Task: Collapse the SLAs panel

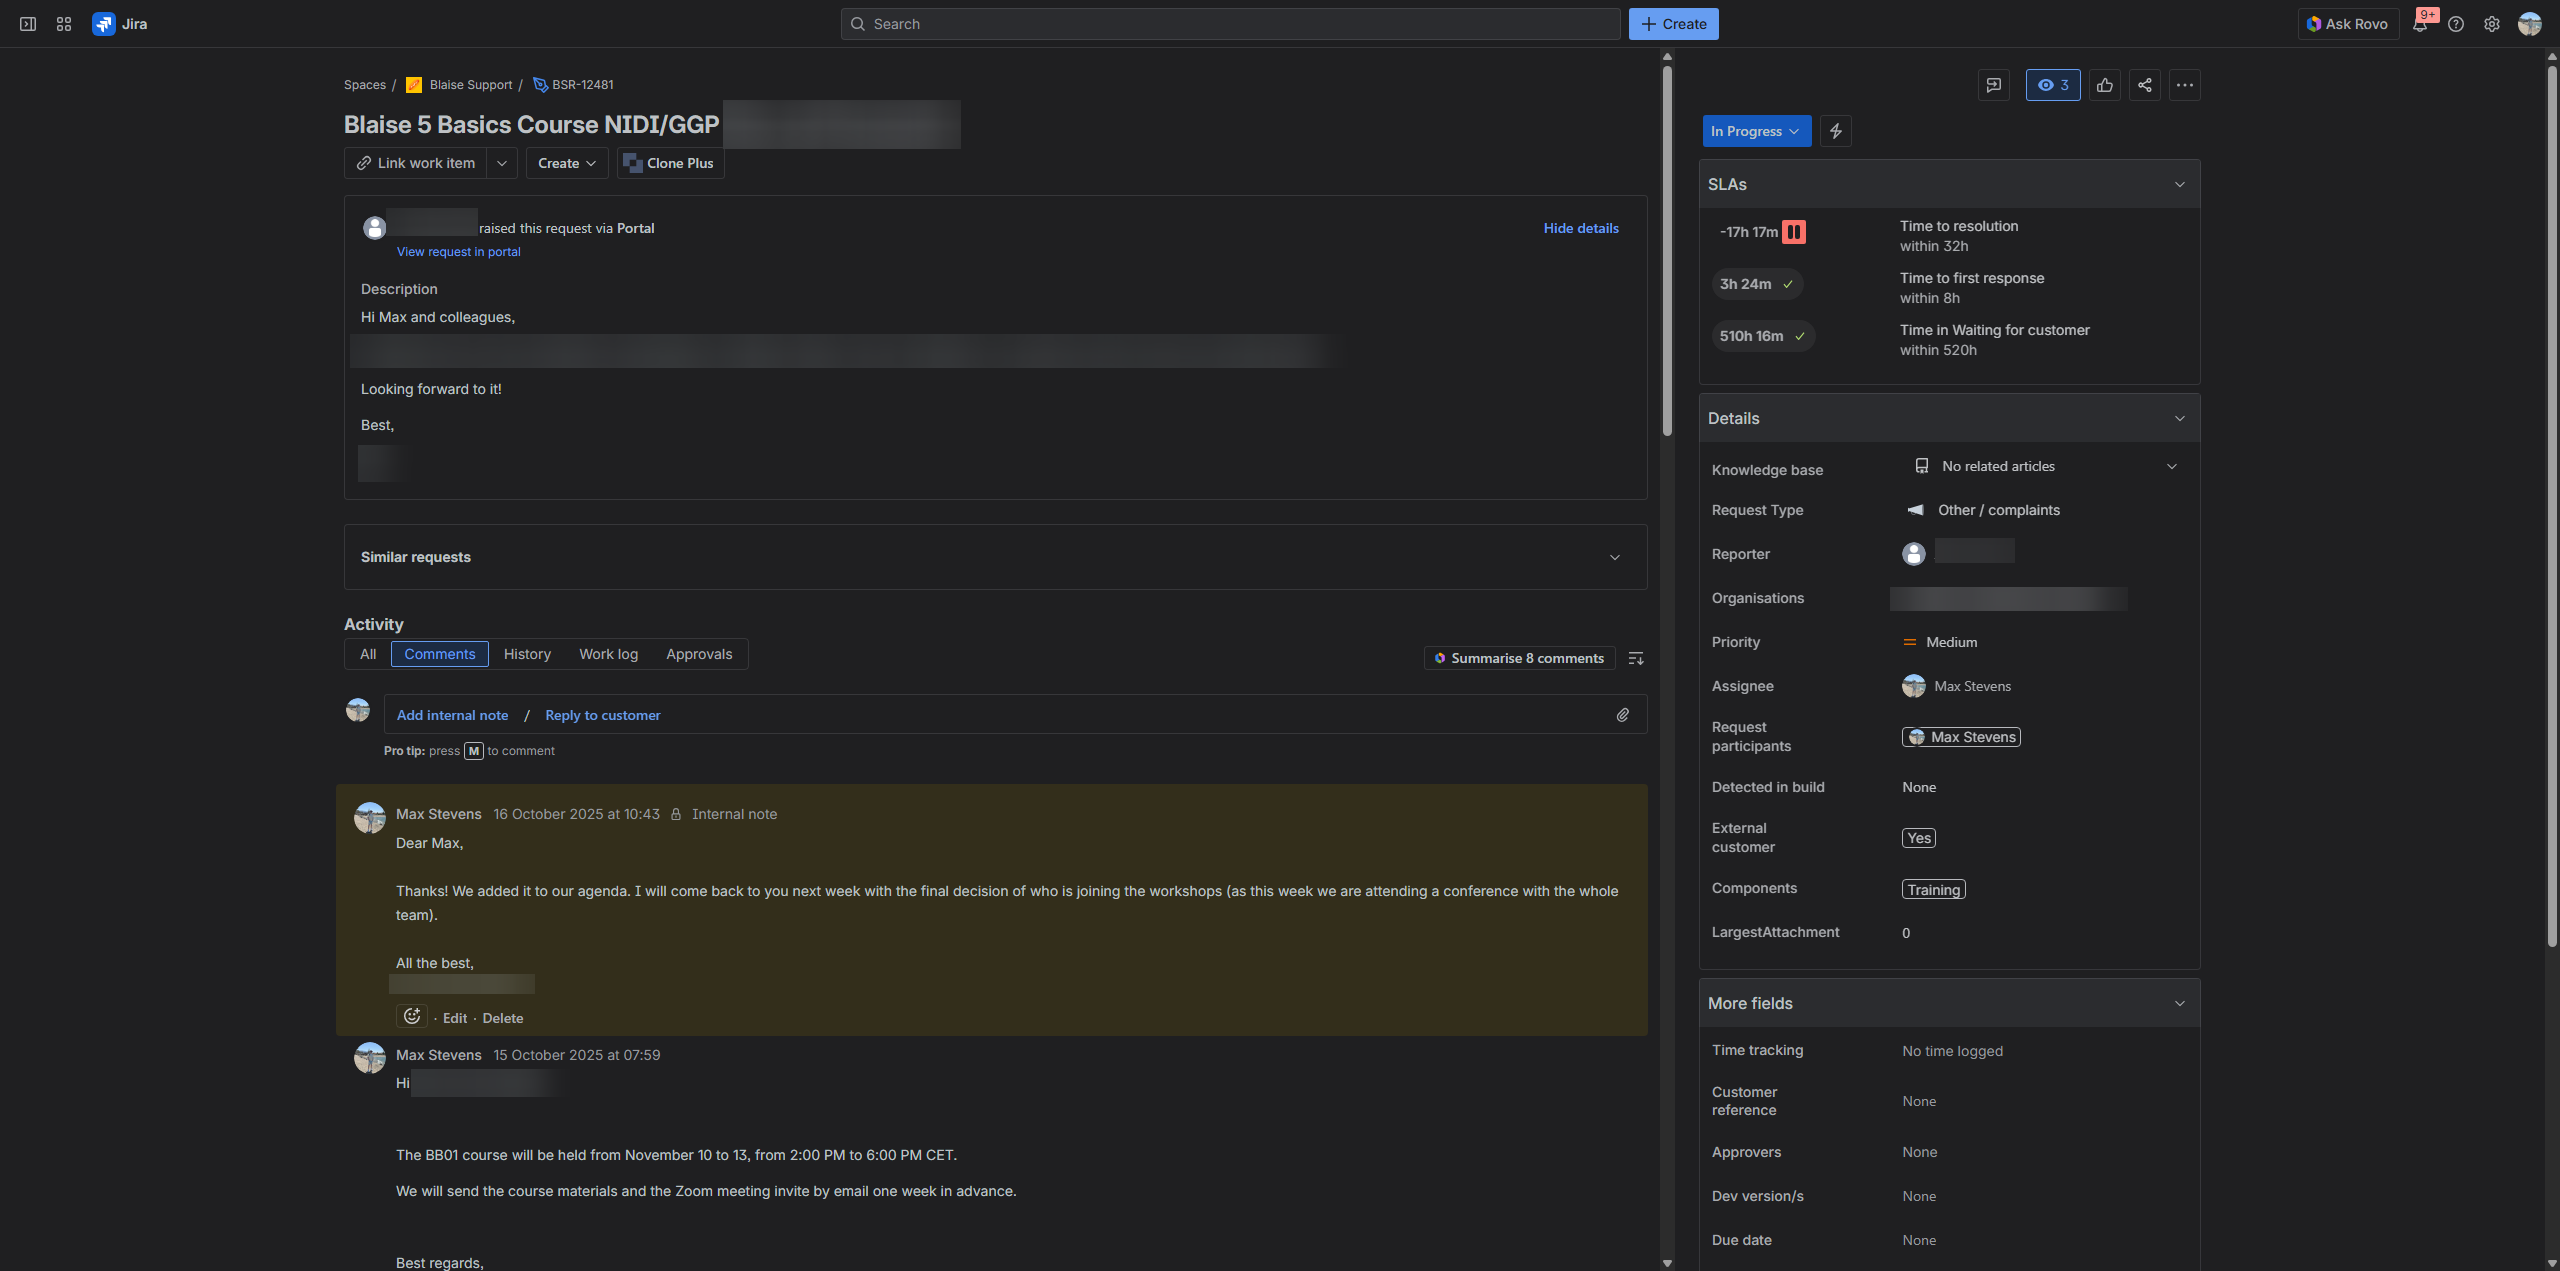Action: point(2179,184)
